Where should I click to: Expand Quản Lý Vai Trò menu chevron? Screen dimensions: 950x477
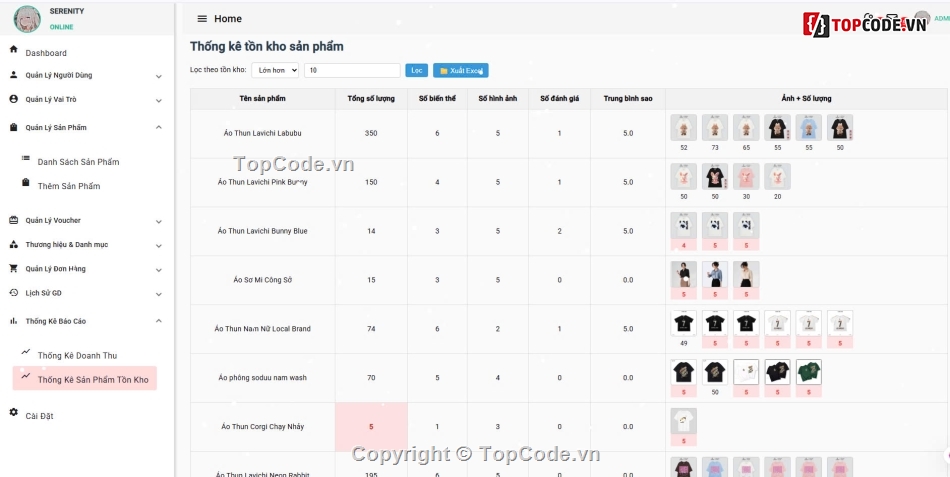click(x=159, y=101)
